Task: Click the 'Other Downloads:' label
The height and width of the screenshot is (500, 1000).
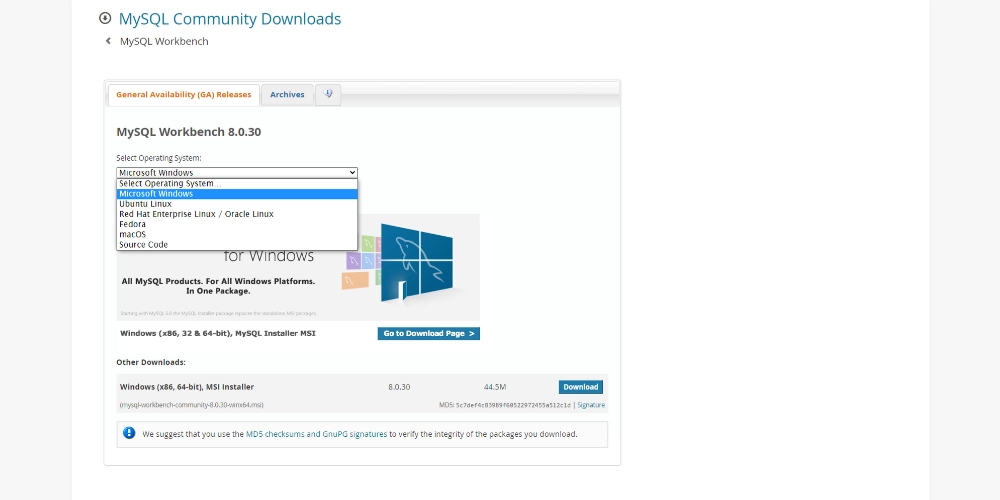Action: [x=151, y=362]
